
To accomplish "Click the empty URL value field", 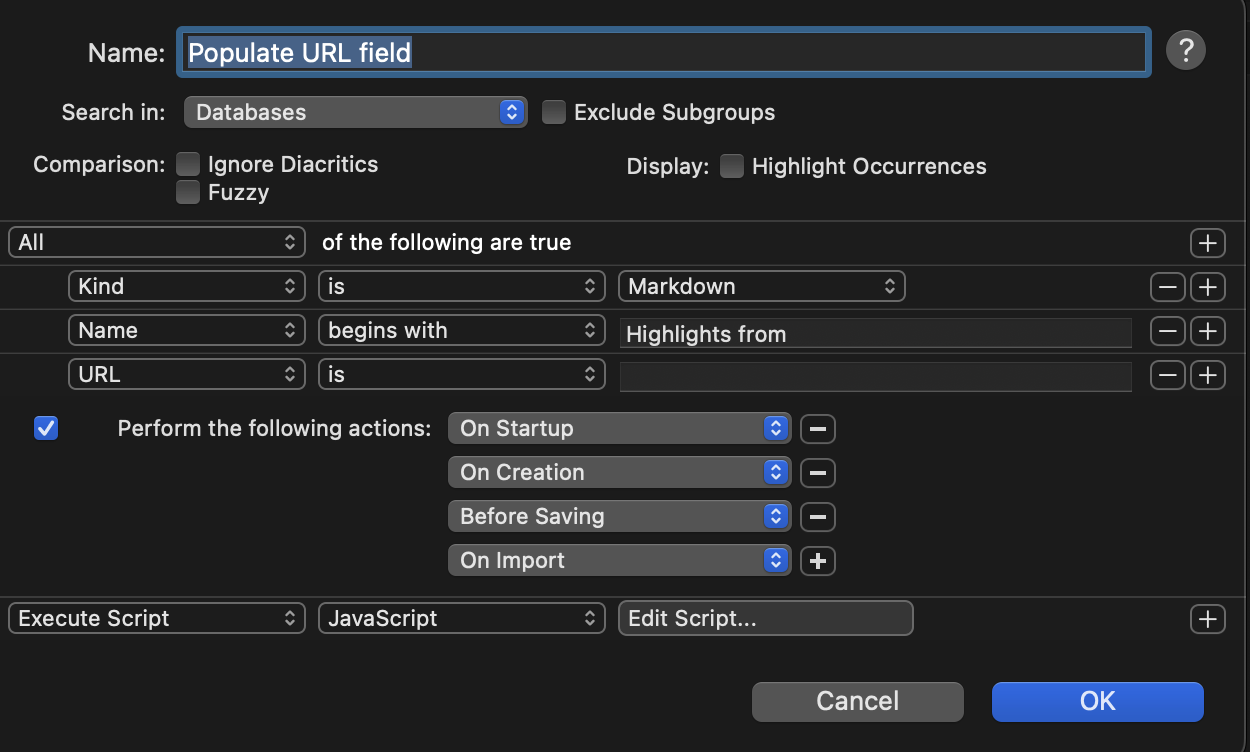I will click(x=875, y=376).
